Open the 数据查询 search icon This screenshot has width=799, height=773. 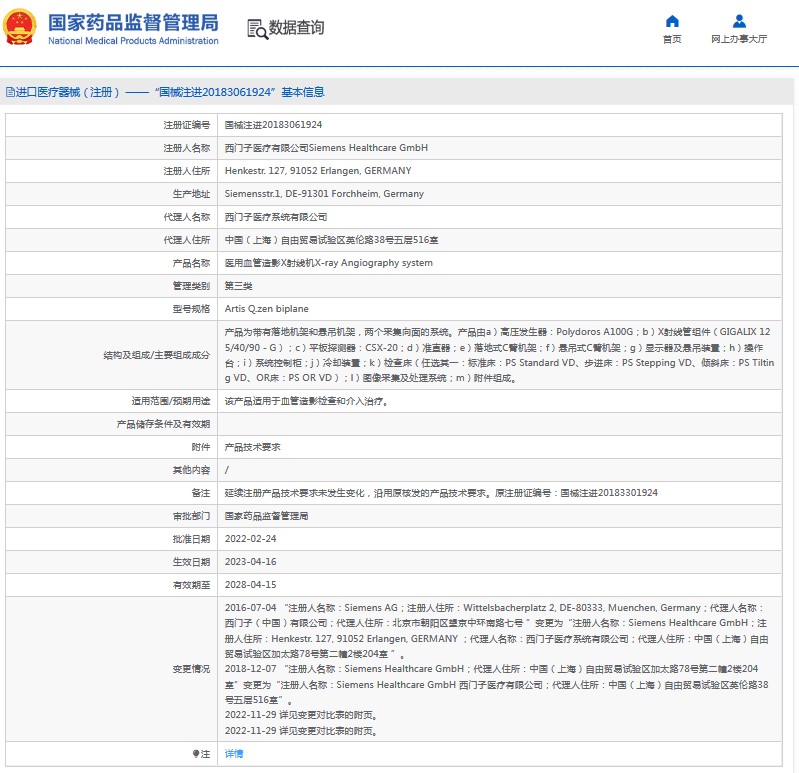(x=257, y=29)
